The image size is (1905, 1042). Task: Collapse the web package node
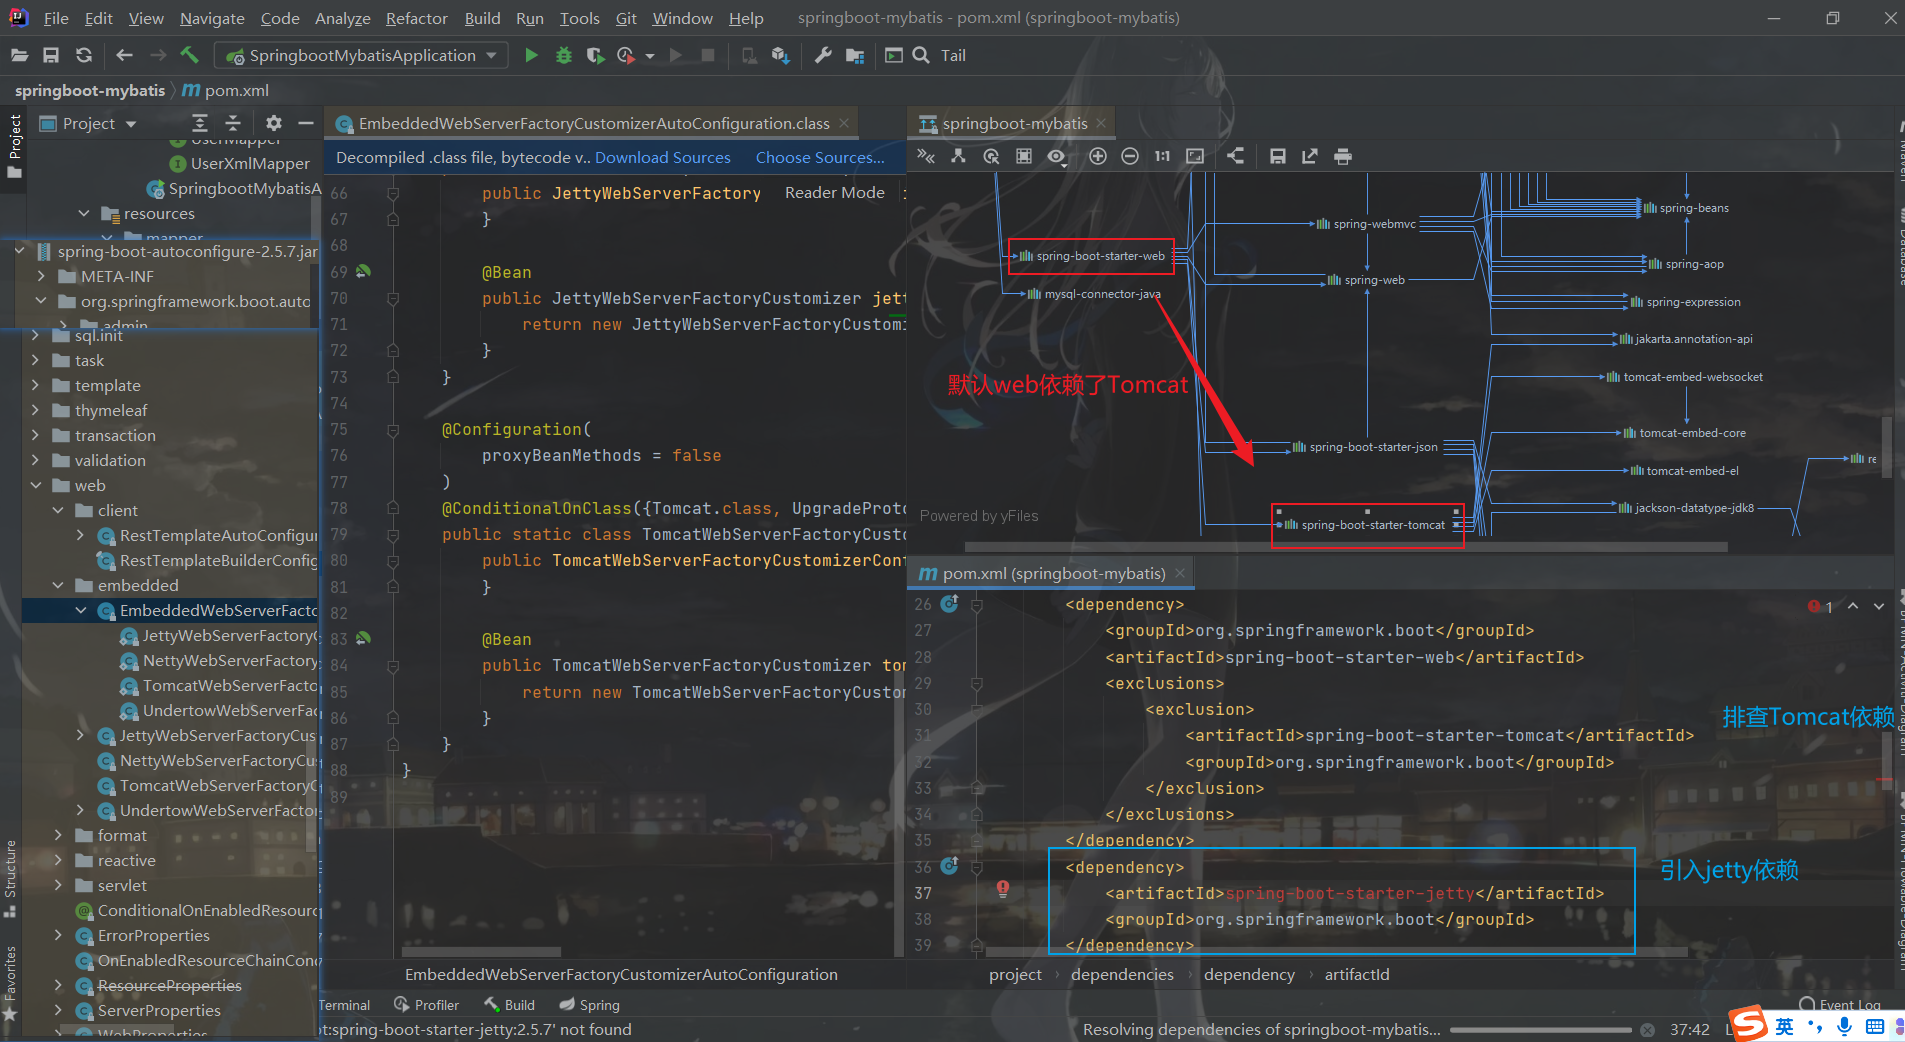coord(36,485)
